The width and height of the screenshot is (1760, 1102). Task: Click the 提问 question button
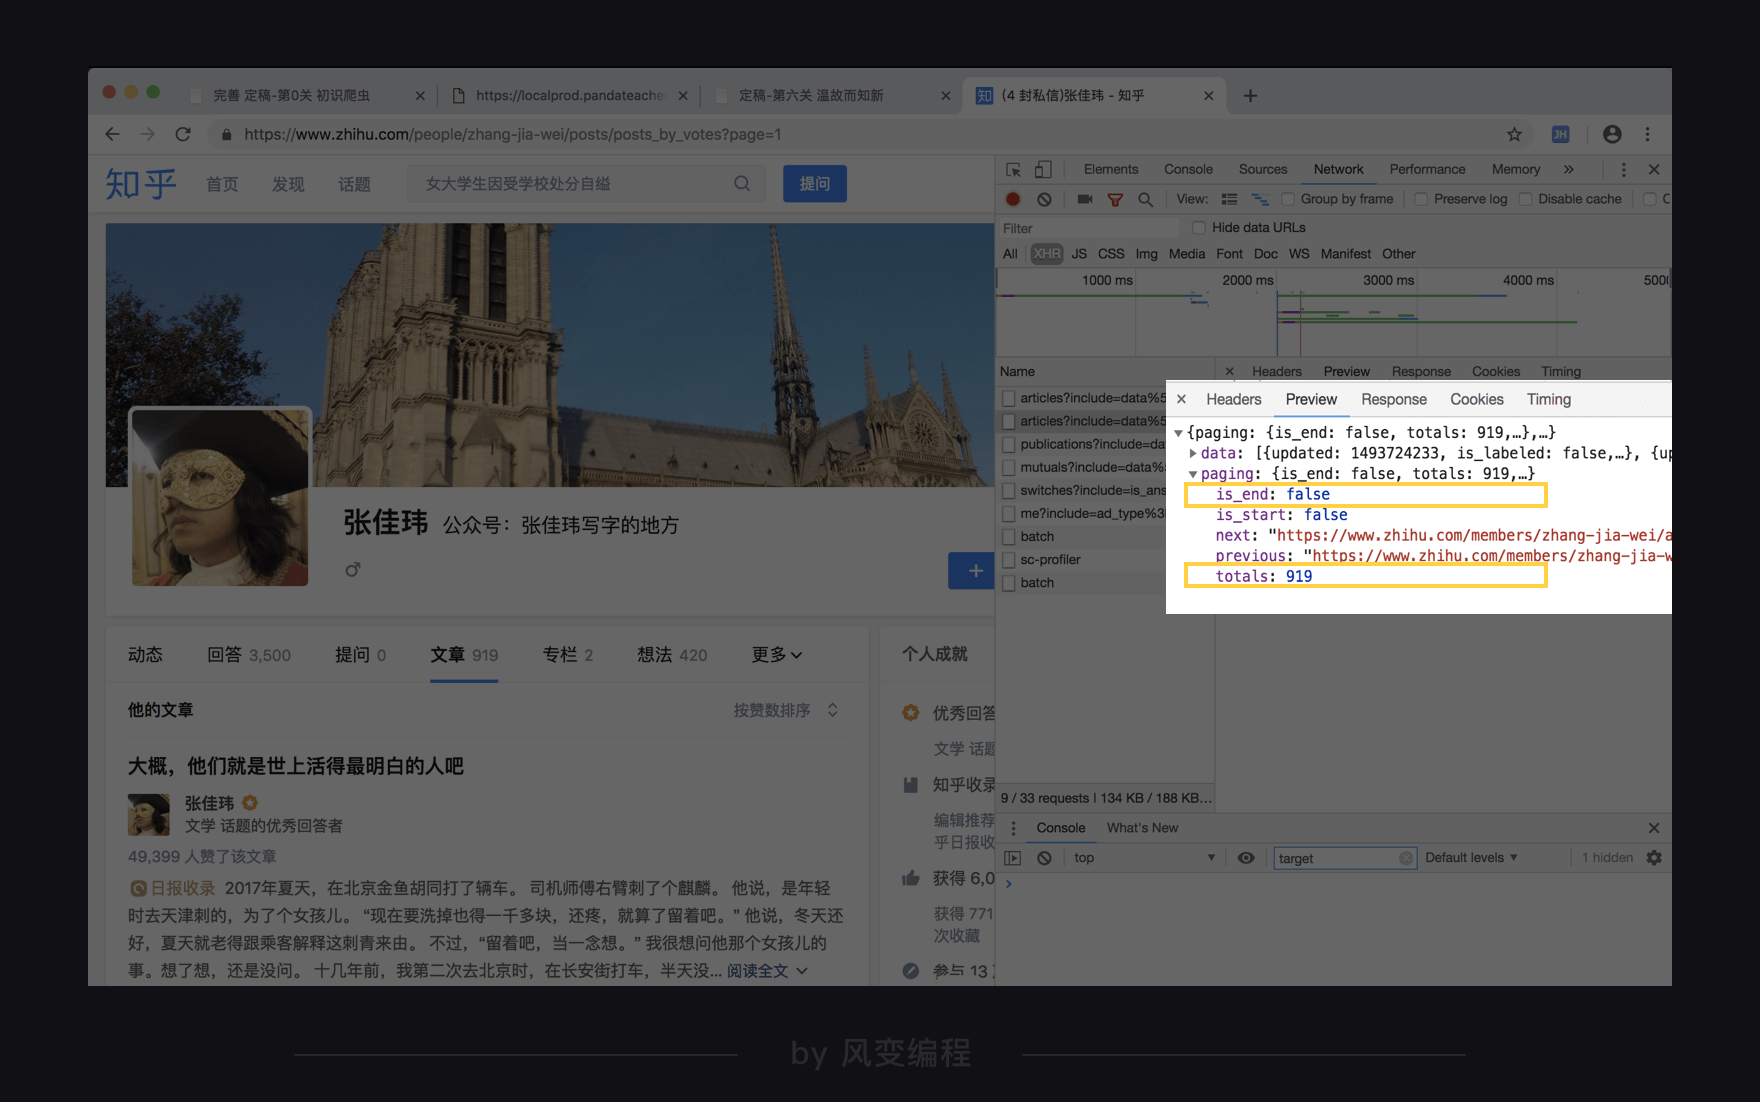pyautogui.click(x=814, y=183)
